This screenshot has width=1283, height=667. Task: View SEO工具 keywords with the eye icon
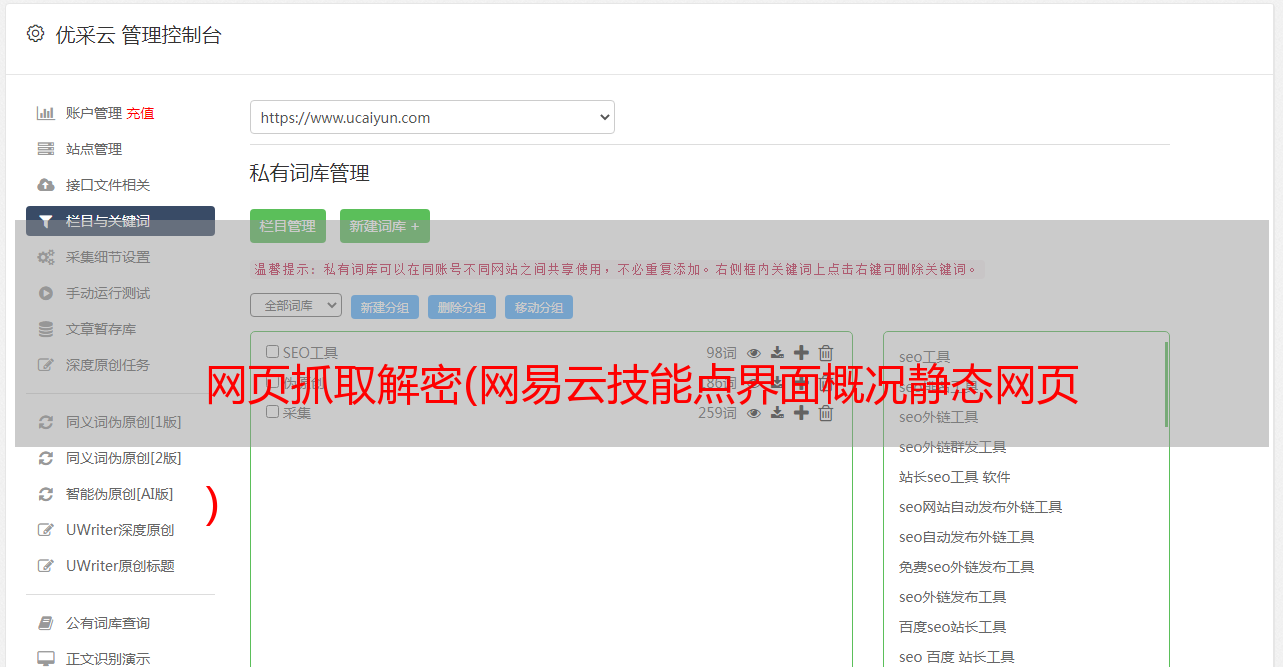click(x=754, y=353)
